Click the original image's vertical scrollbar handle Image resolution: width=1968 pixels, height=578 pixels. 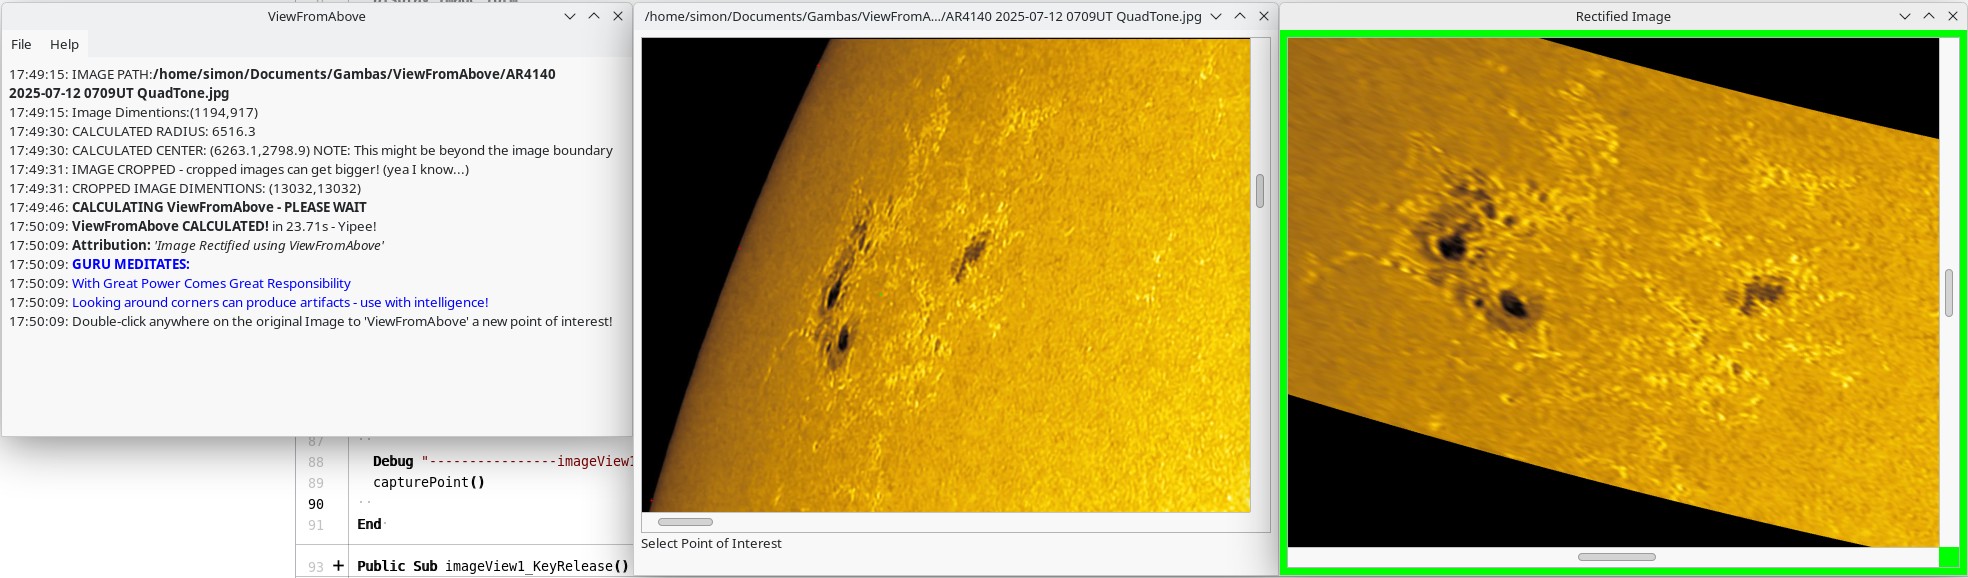point(1260,191)
